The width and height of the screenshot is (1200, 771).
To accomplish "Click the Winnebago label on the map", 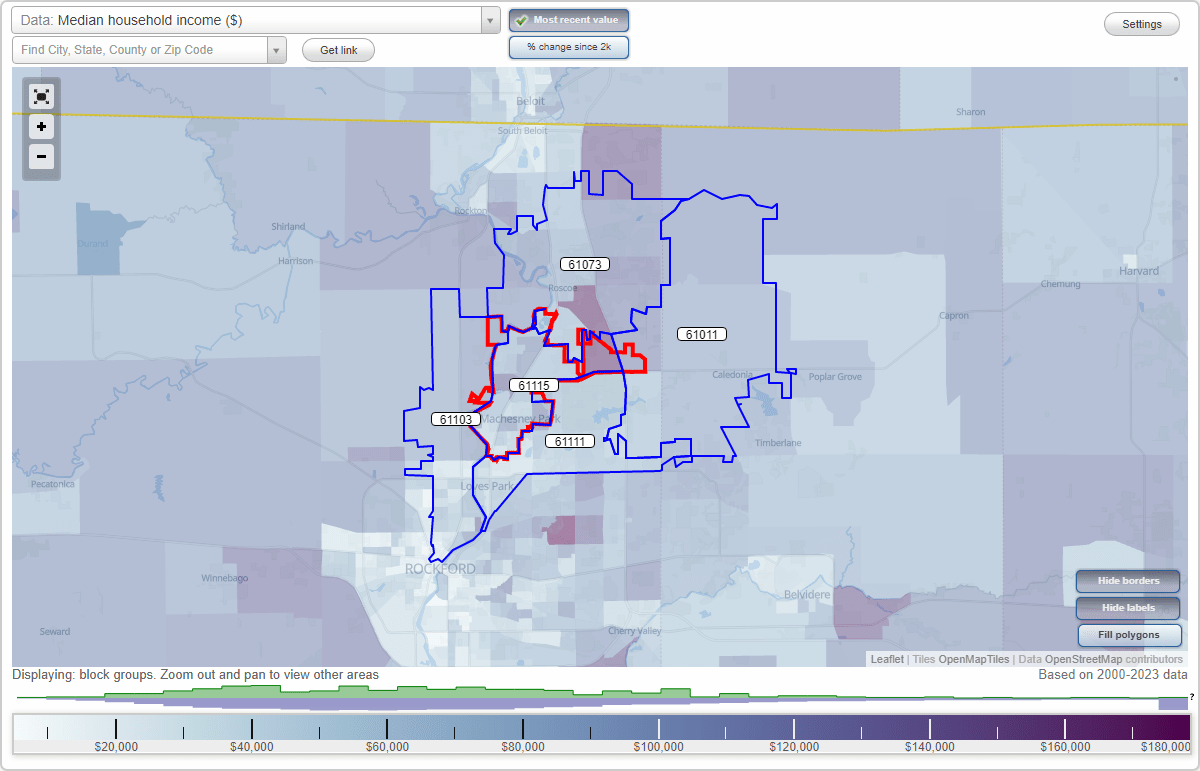I will (224, 578).
